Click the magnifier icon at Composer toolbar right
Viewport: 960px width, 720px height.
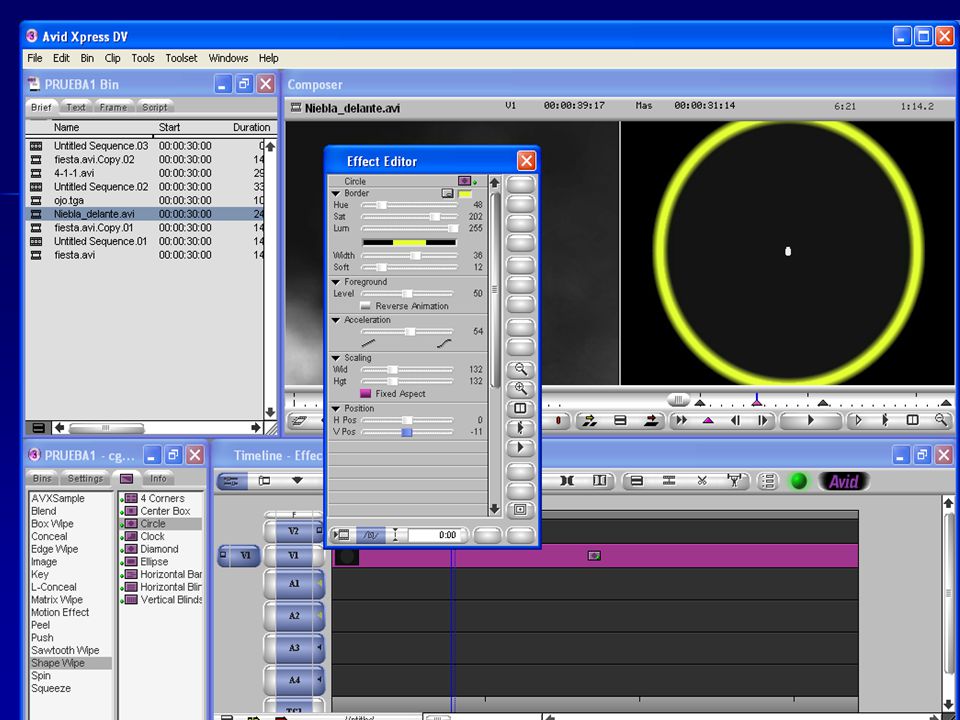[x=941, y=420]
